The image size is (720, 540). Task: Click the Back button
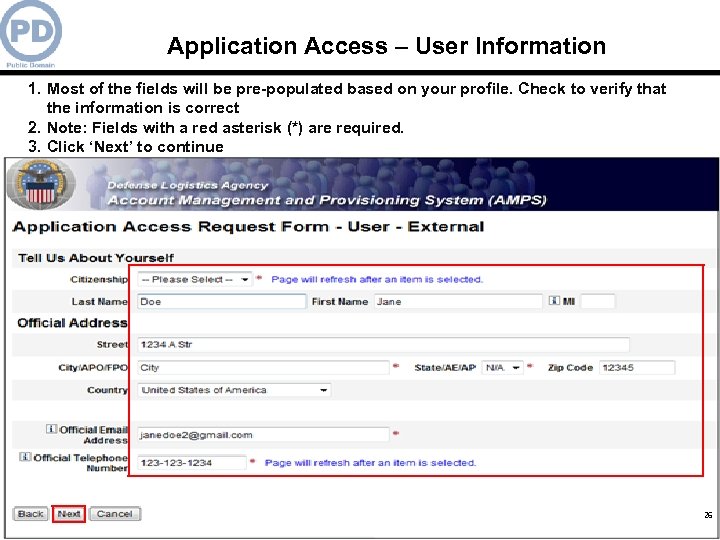tap(30, 514)
